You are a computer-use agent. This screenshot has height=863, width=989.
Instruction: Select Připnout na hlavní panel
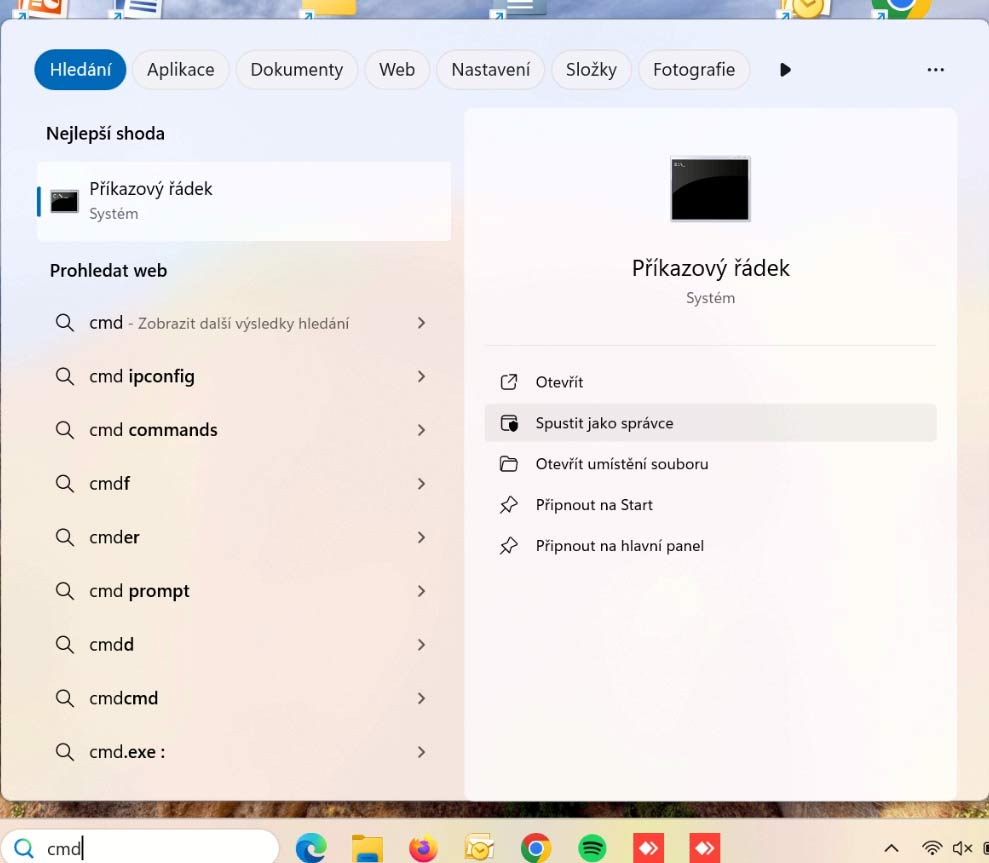pyautogui.click(x=710, y=546)
